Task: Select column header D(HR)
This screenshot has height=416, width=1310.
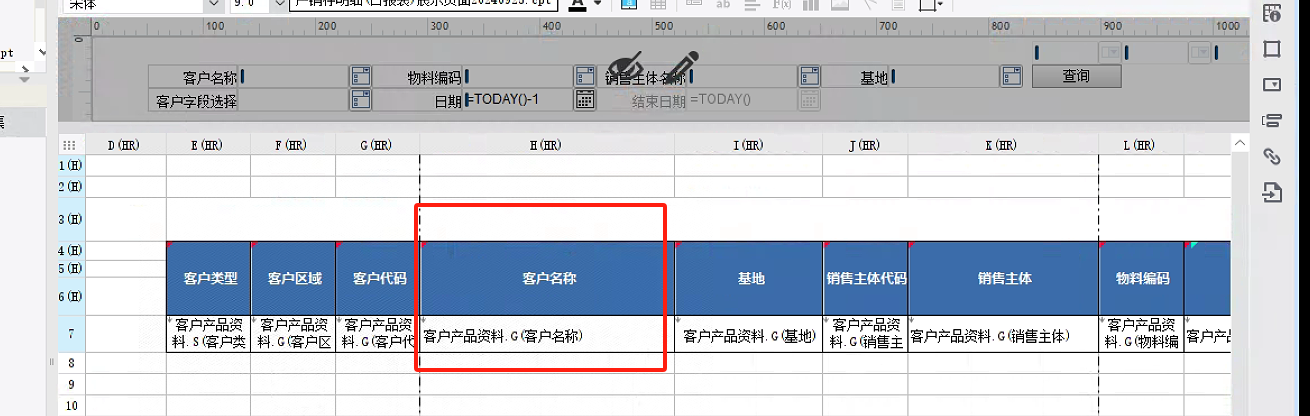Action: tap(125, 145)
